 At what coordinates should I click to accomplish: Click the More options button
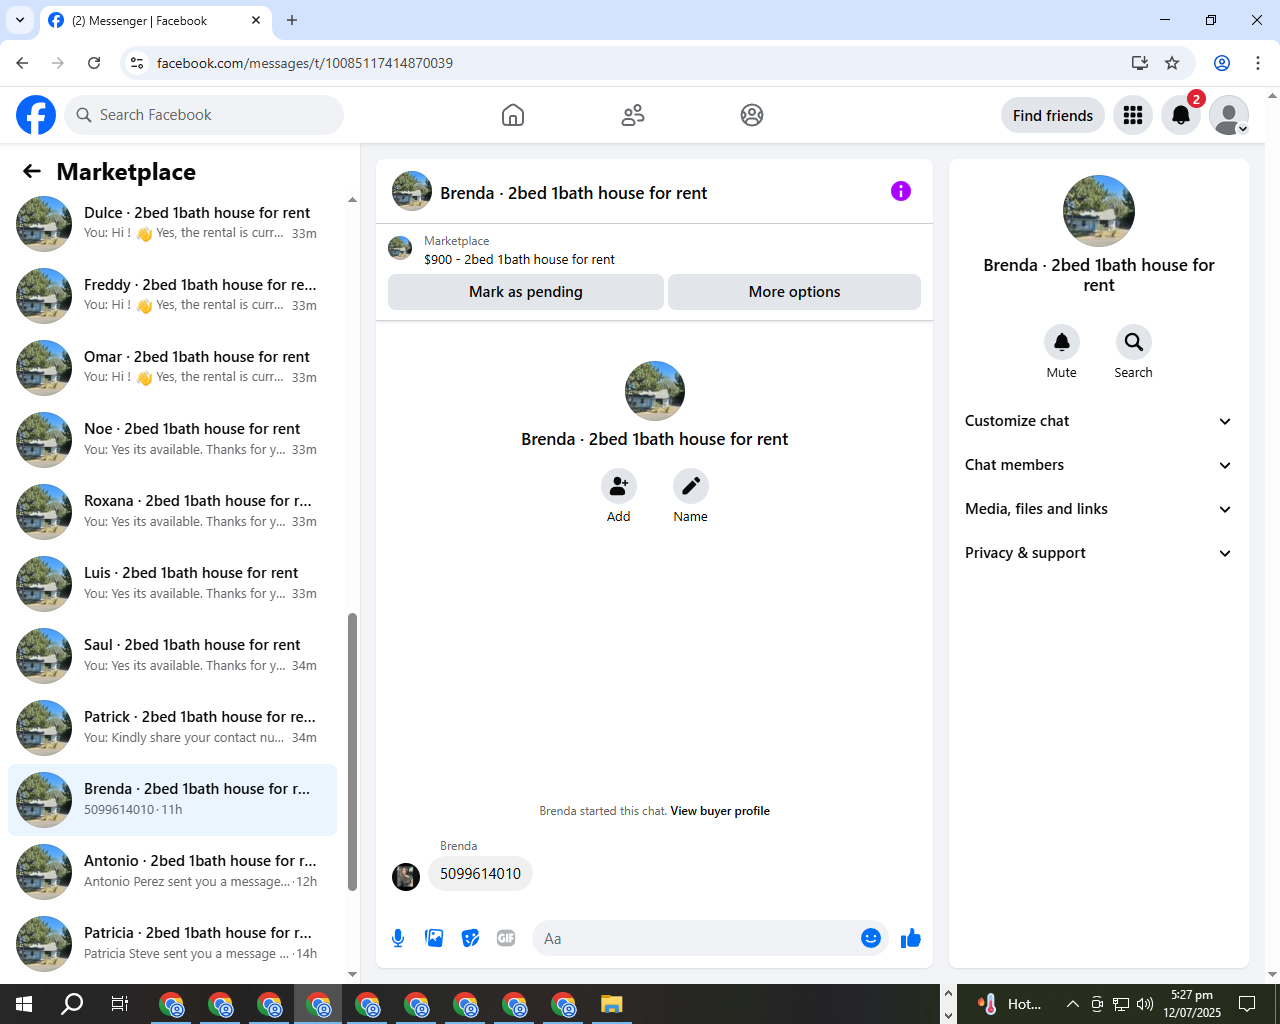pyautogui.click(x=794, y=292)
